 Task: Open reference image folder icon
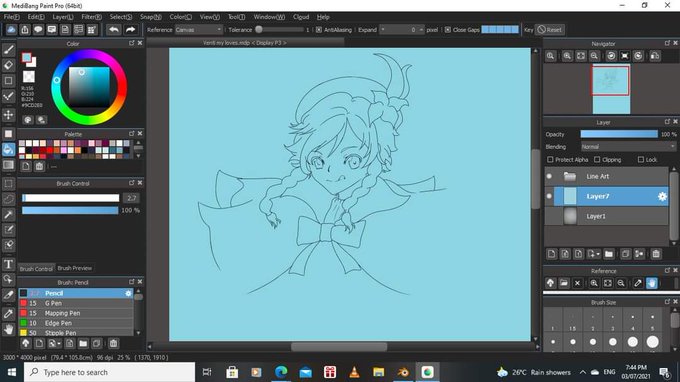(x=564, y=283)
